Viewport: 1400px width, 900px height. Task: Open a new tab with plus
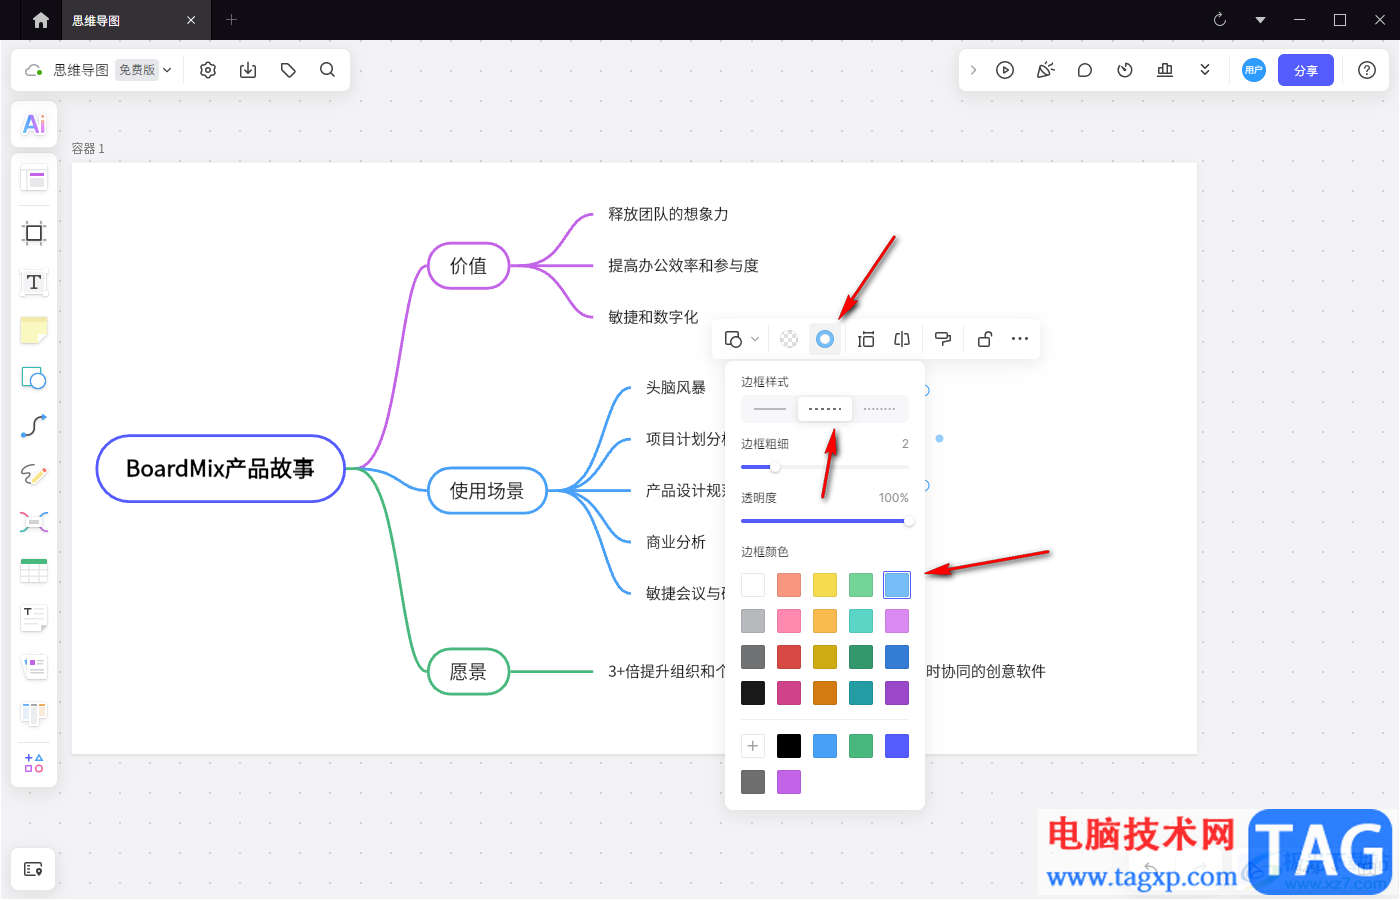click(231, 20)
